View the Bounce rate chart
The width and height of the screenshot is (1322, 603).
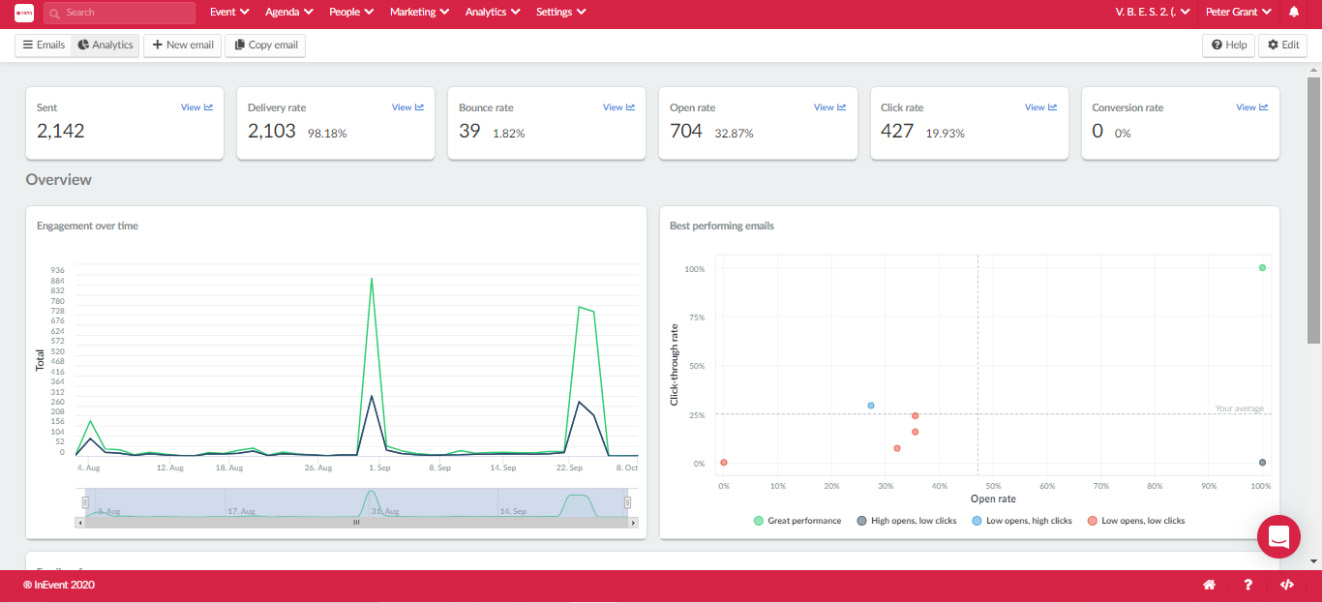tap(618, 108)
